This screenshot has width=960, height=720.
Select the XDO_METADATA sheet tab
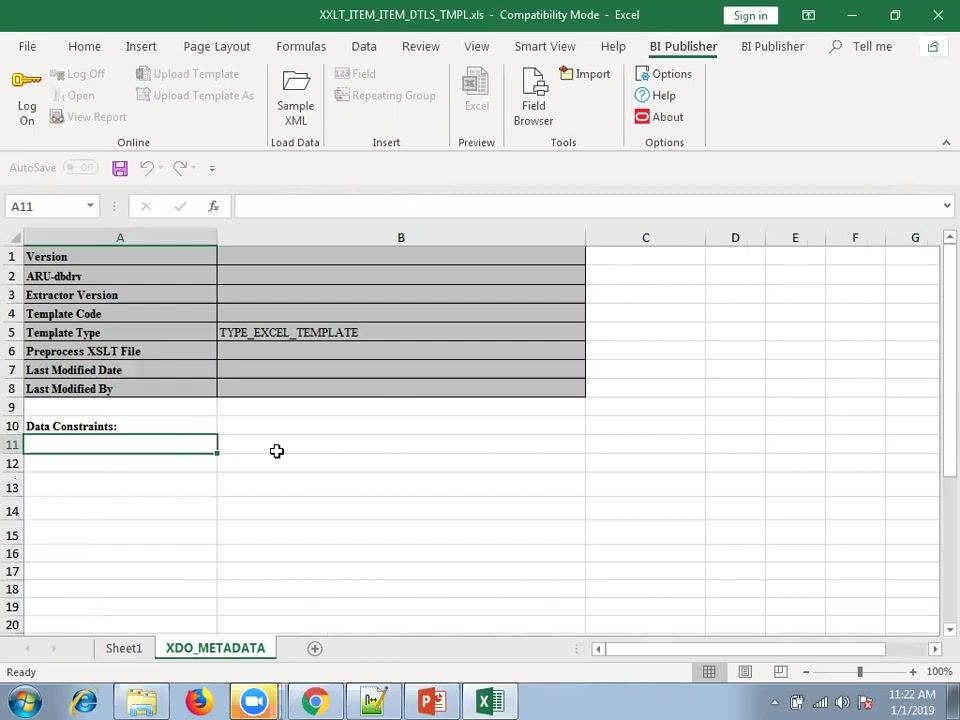click(216, 648)
